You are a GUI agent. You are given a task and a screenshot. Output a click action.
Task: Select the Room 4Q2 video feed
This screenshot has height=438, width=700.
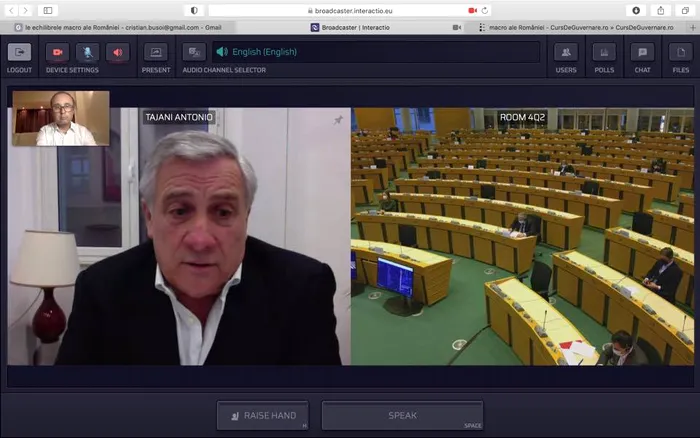(522, 236)
